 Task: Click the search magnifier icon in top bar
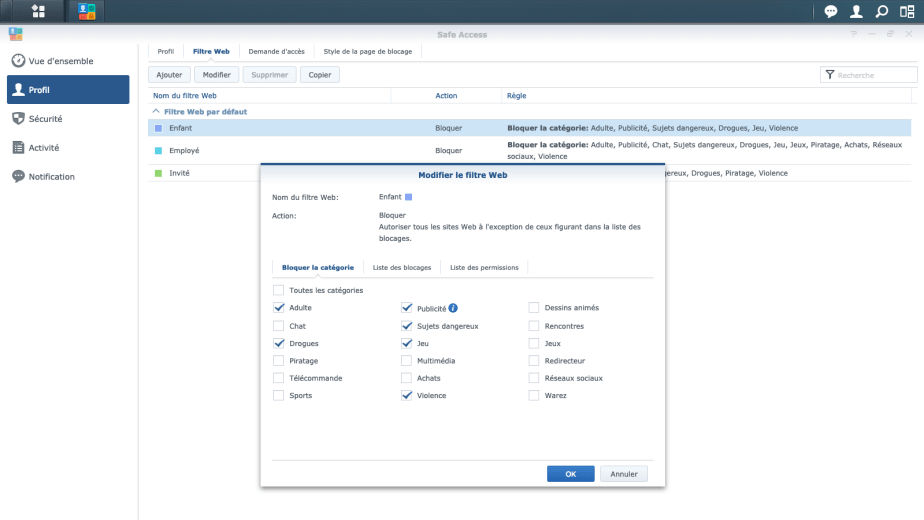tap(881, 12)
